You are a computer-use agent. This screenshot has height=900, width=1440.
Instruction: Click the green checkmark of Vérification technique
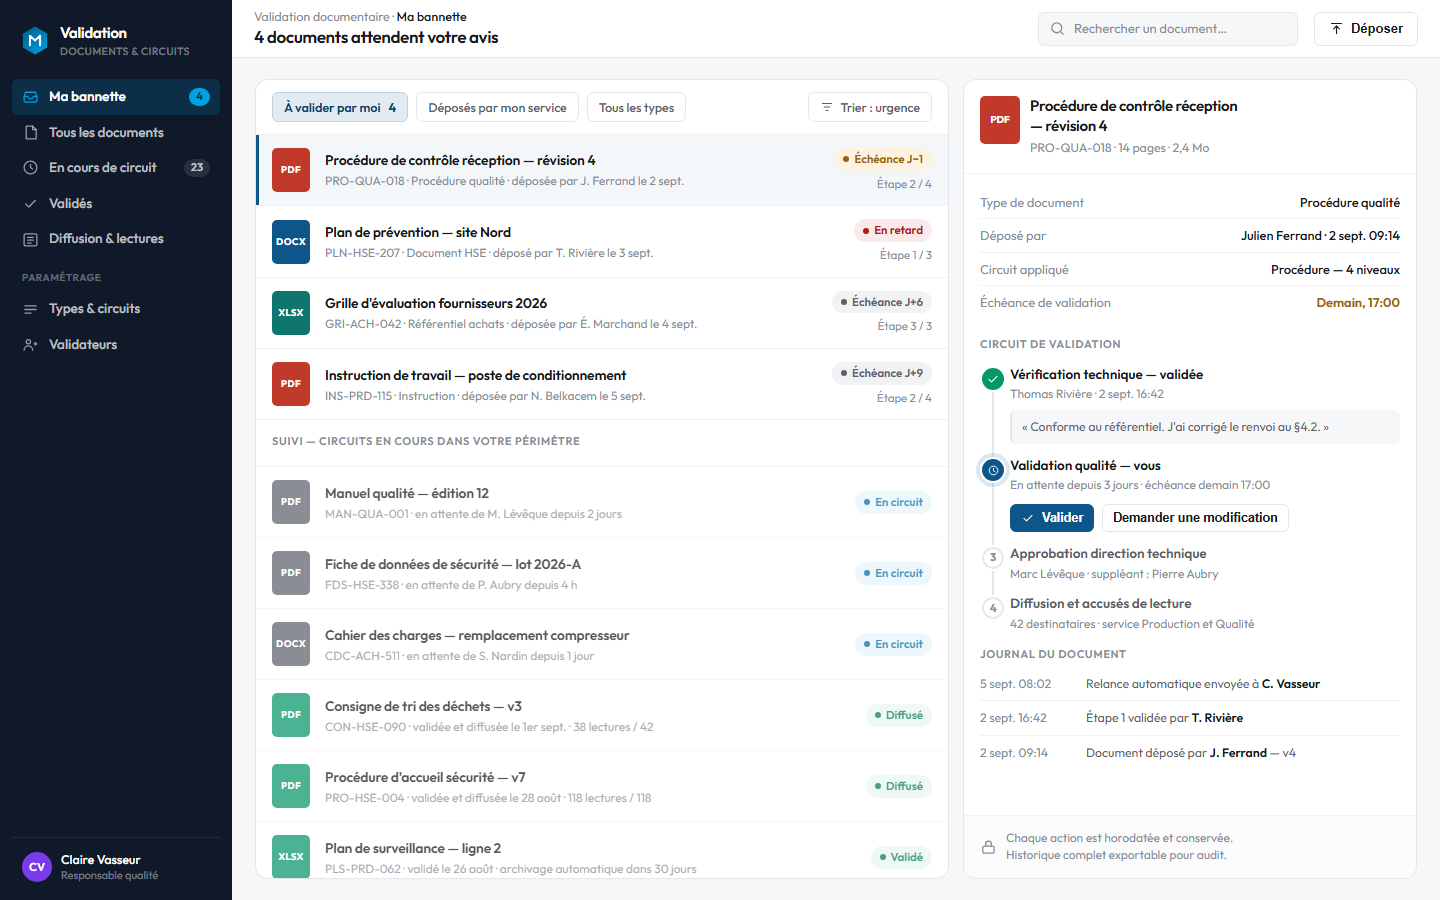point(993,379)
